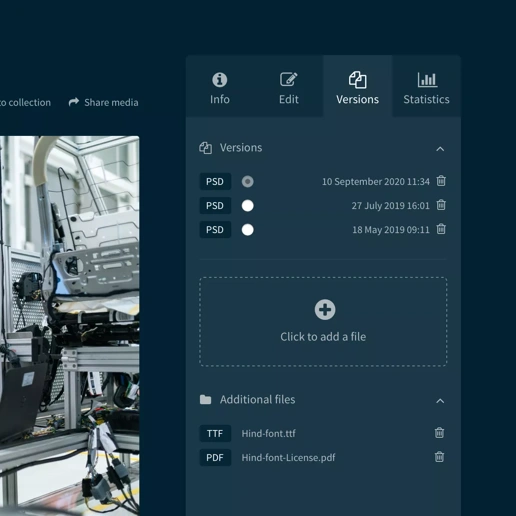Select the 10 September 2020 version radio

[x=247, y=182]
